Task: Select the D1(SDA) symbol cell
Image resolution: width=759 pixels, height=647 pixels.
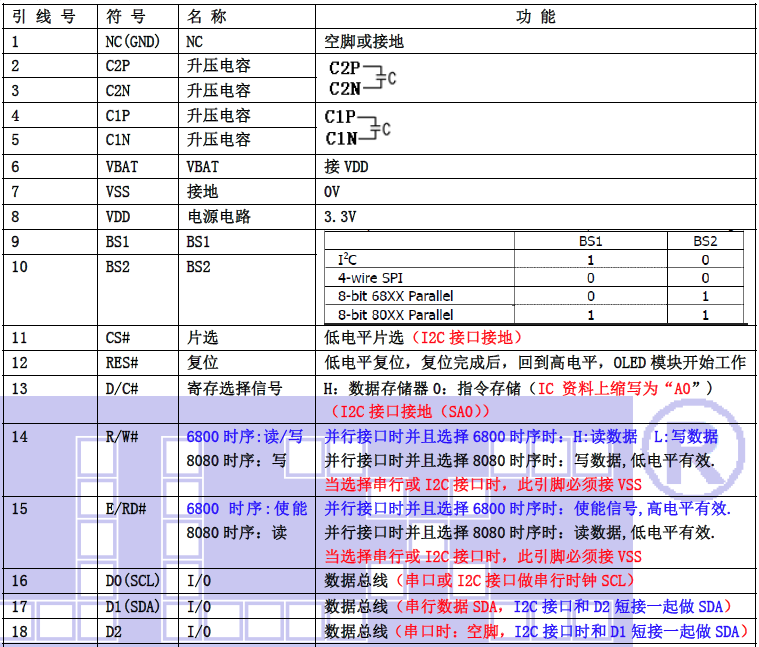Action: 133,607
